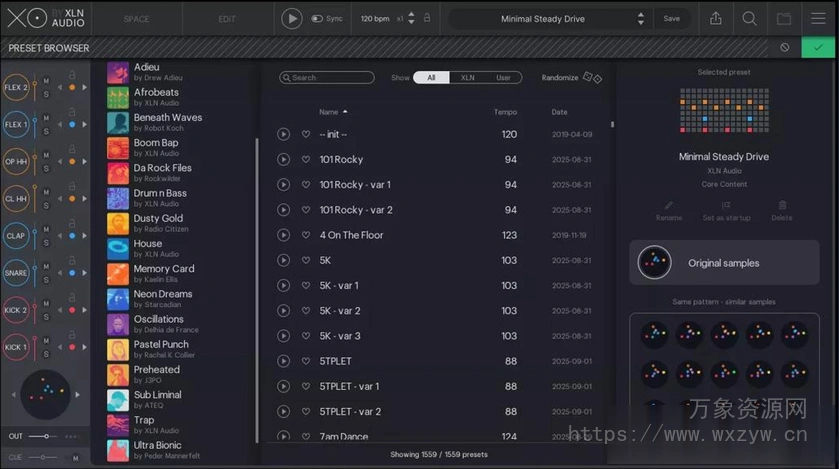Select the XLN filter

(468, 78)
